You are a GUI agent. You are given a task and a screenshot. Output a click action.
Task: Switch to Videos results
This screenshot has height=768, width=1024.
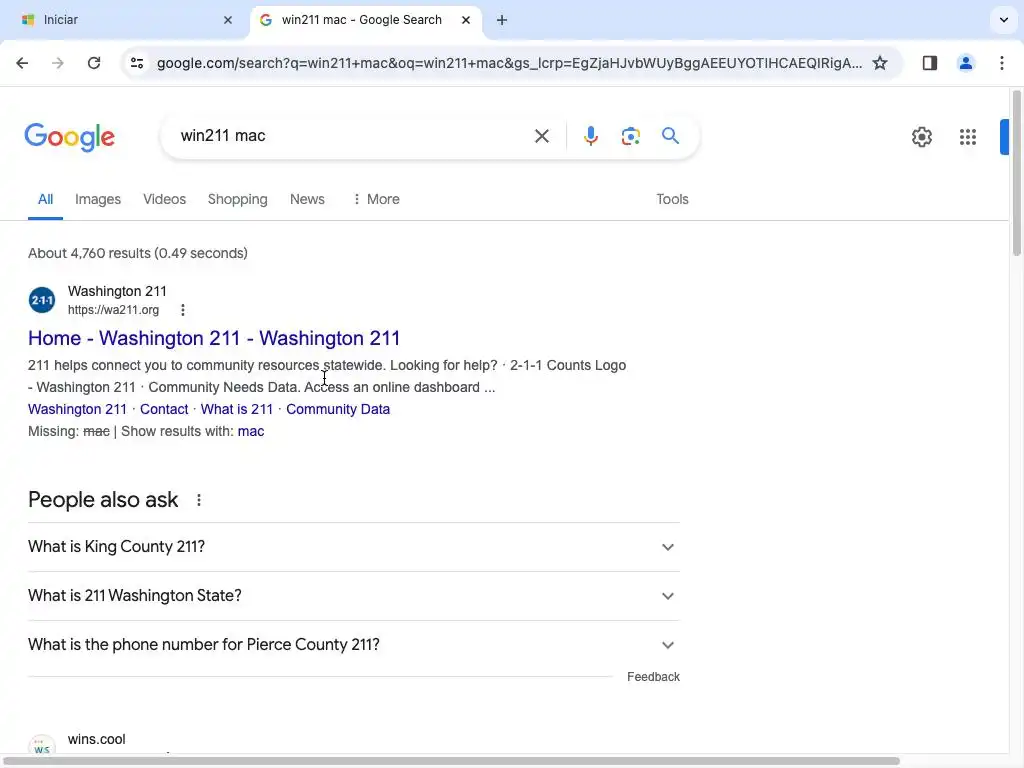pos(165,199)
